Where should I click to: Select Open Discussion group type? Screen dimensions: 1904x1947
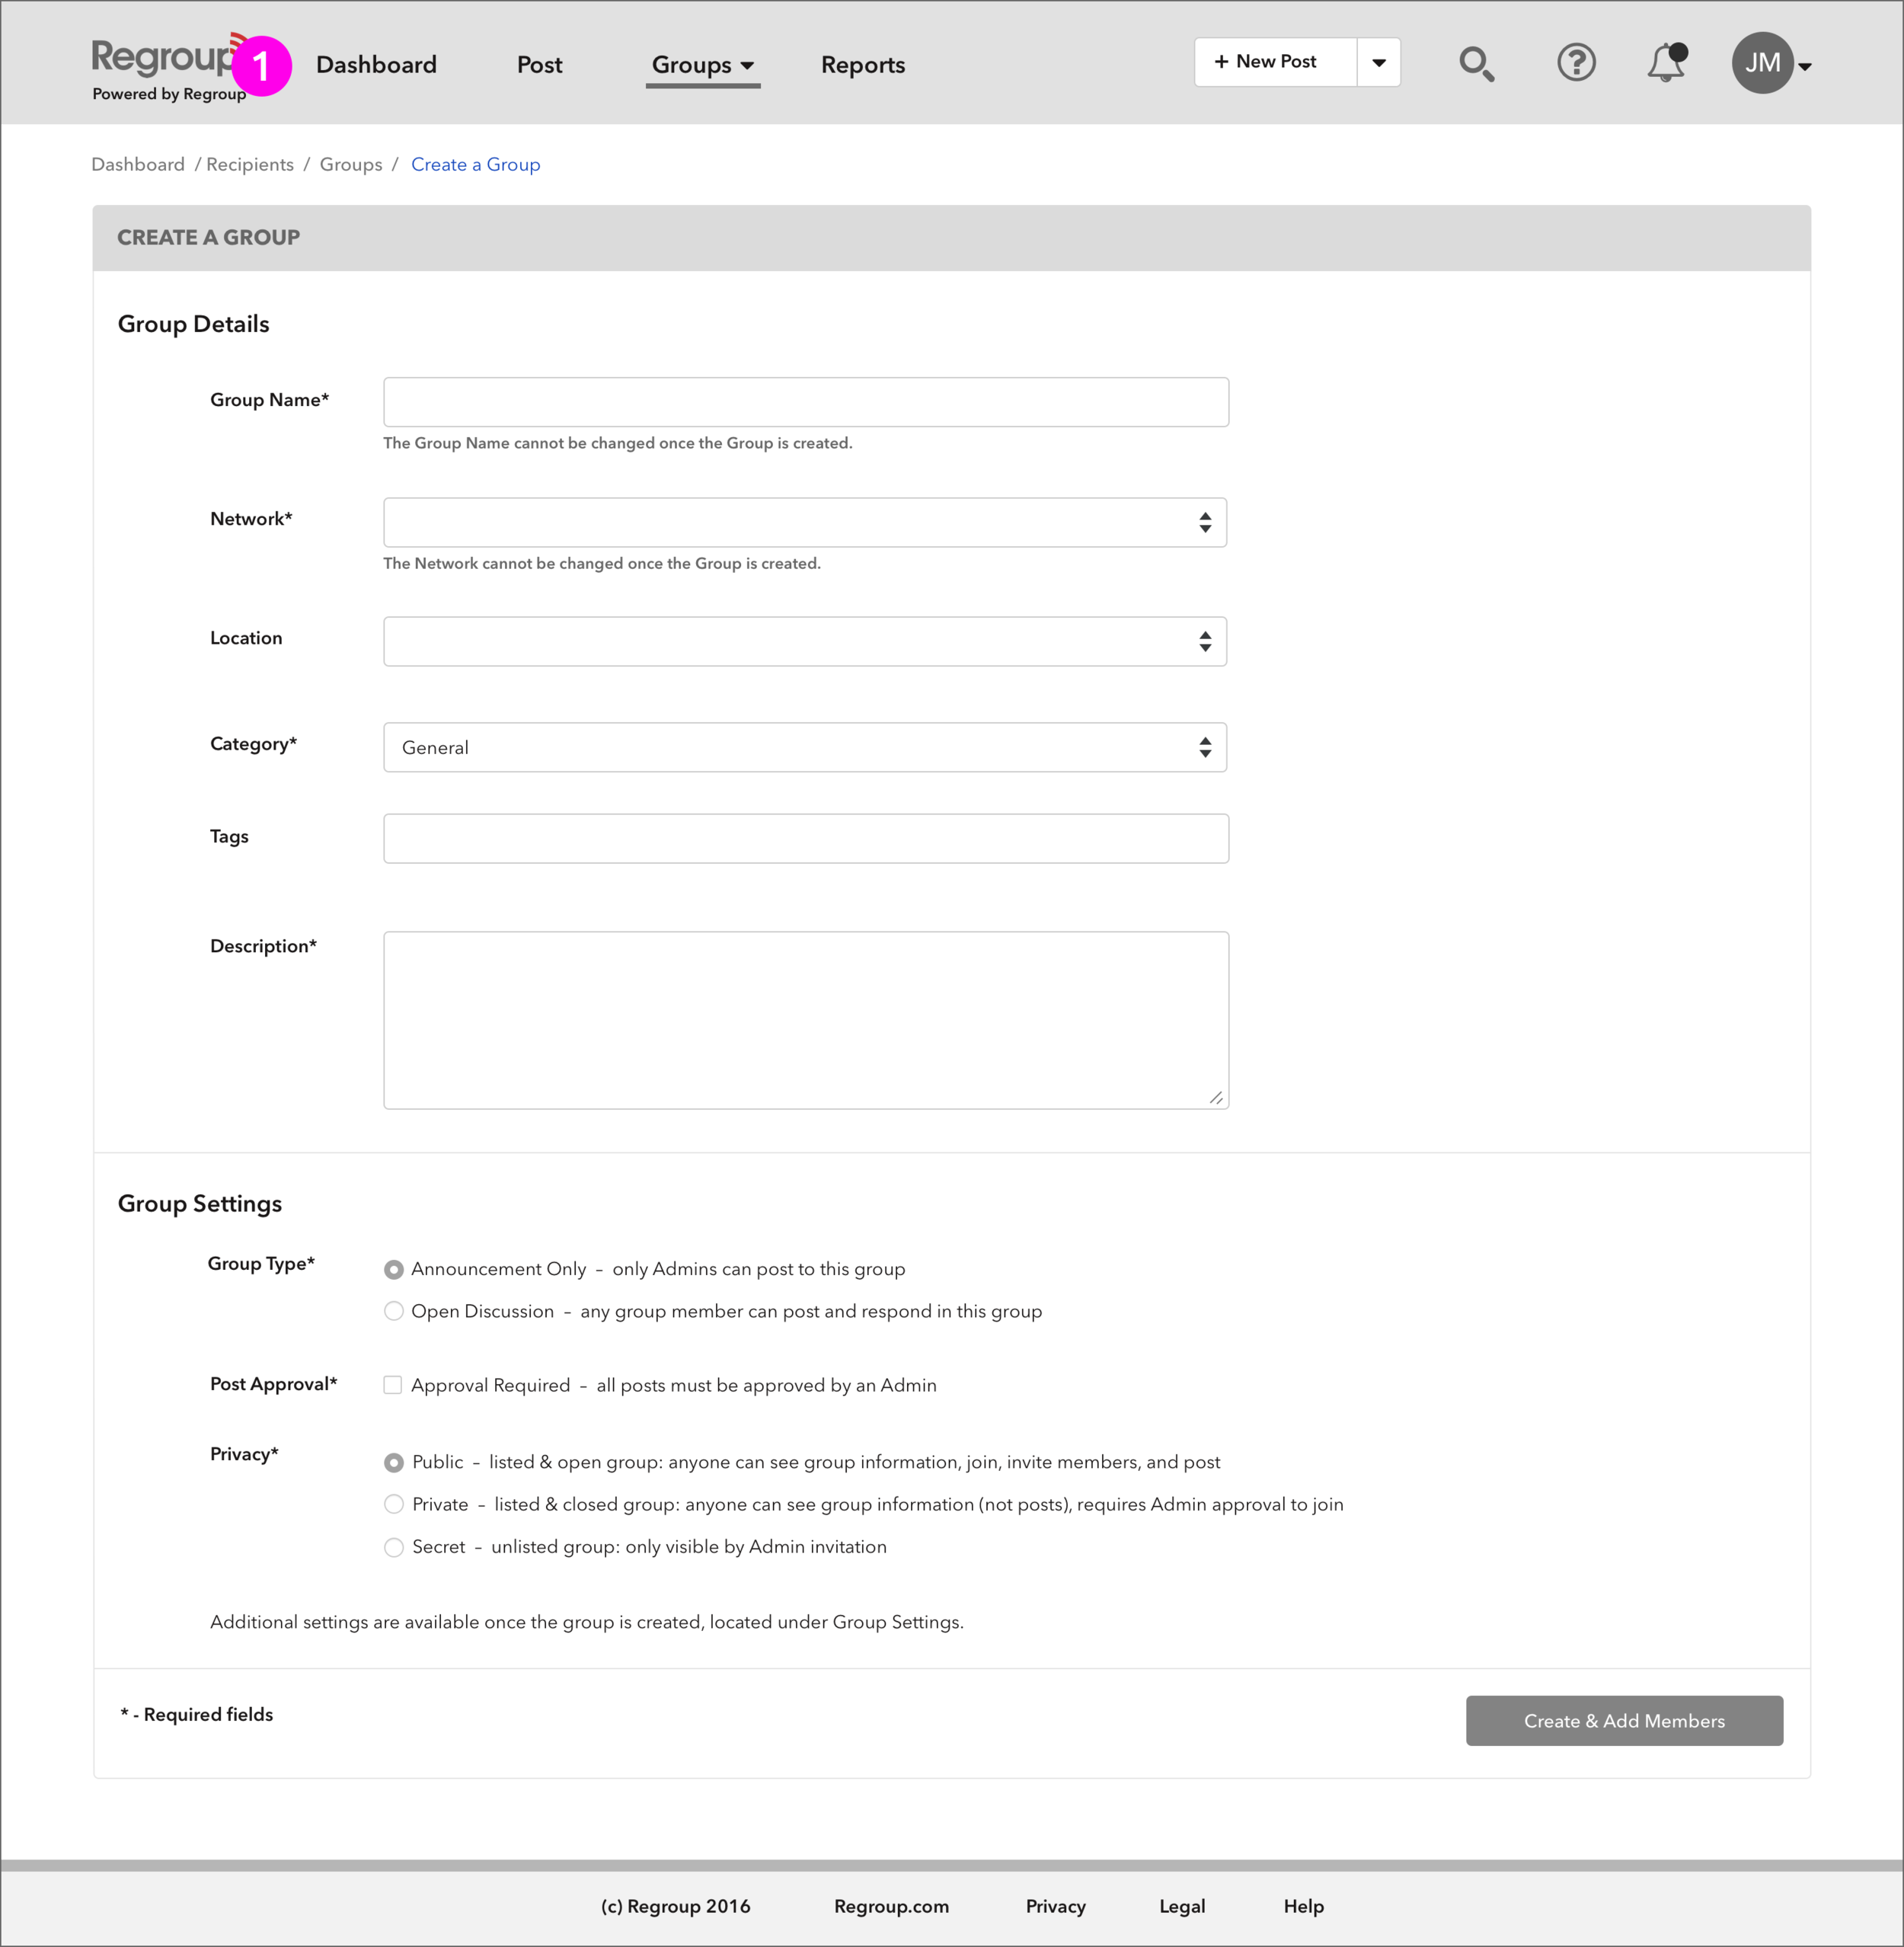coord(394,1311)
